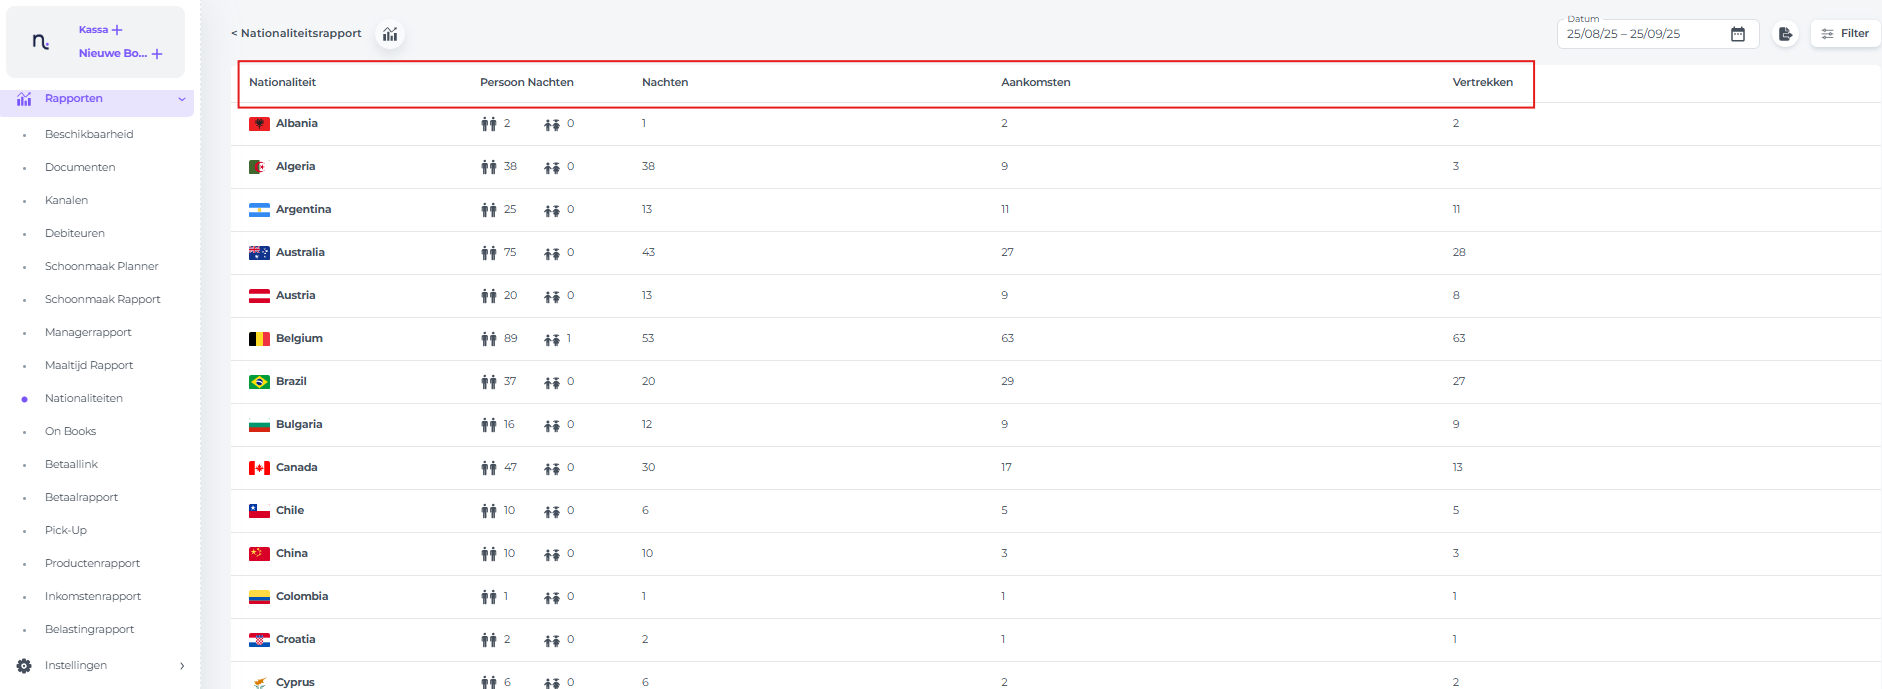Go back via Nationaliteitsrapport breadcrumb
The height and width of the screenshot is (689, 1882).
pyautogui.click(x=296, y=33)
